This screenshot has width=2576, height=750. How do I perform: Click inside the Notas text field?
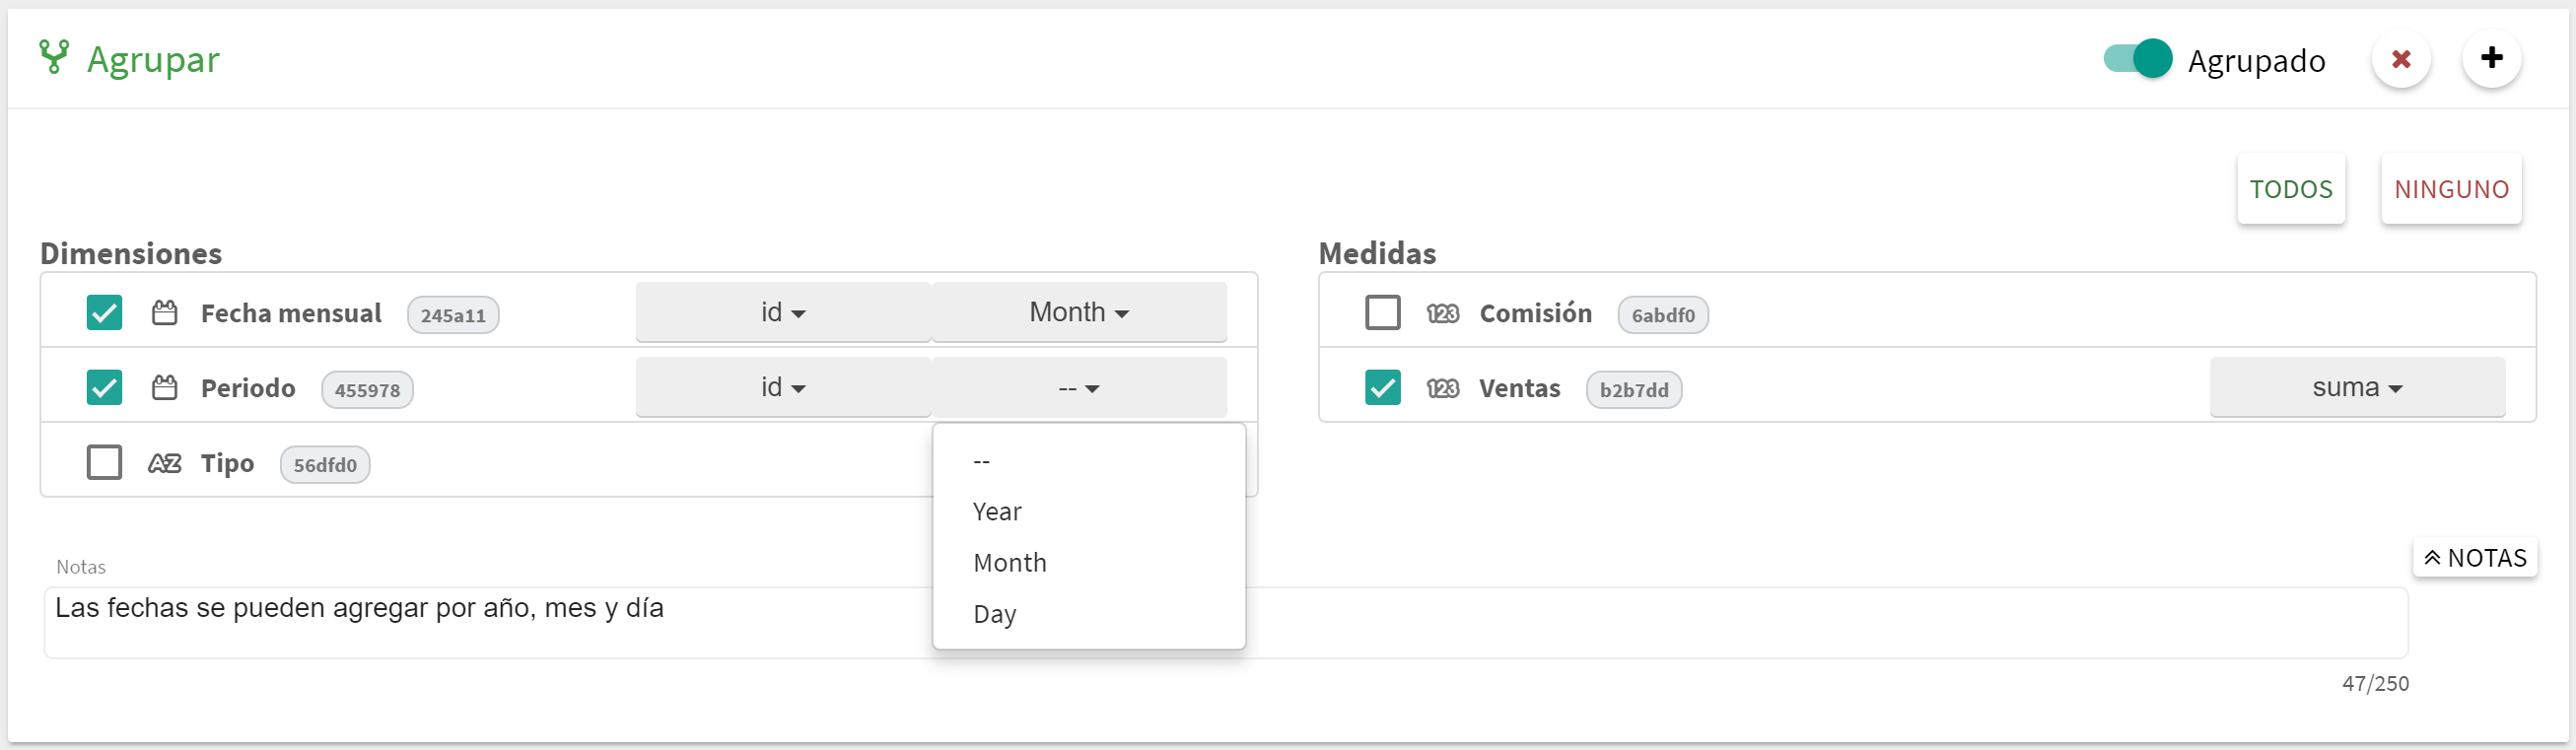tap(1226, 622)
